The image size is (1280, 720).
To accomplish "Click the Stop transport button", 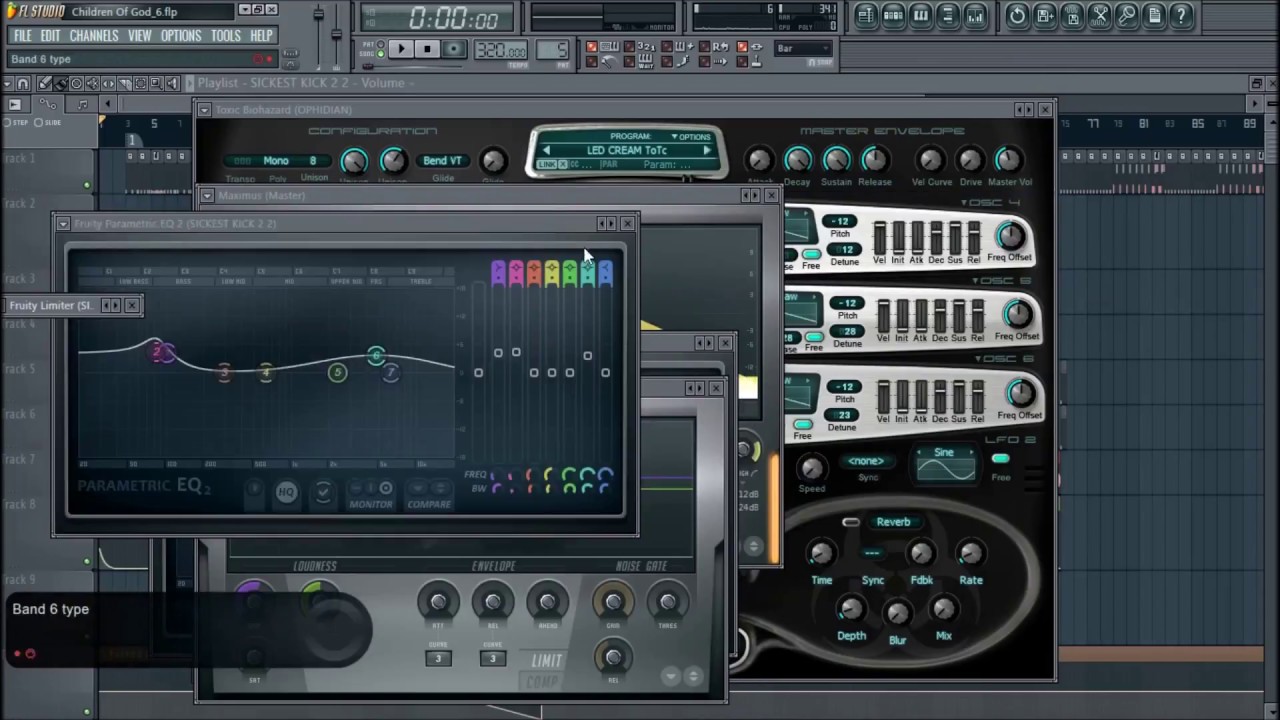I will click(x=427, y=49).
